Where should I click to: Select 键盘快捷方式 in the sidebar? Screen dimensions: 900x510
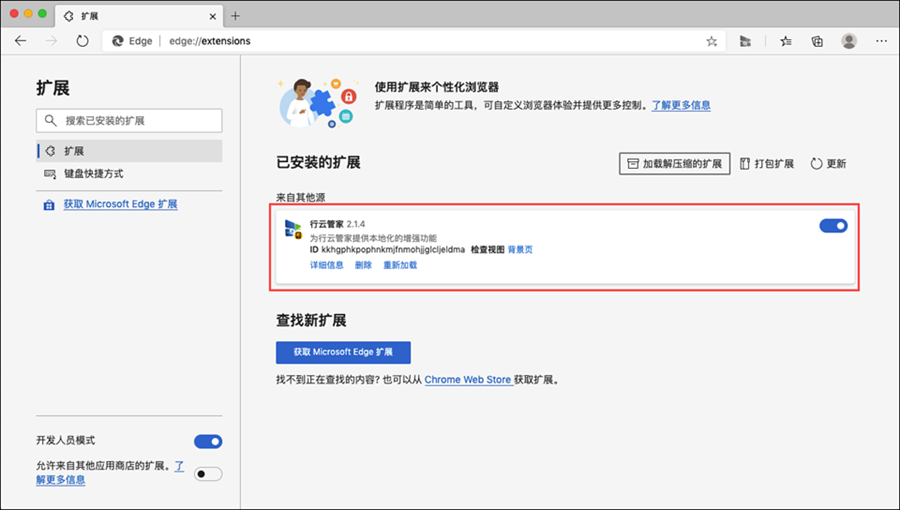93,174
